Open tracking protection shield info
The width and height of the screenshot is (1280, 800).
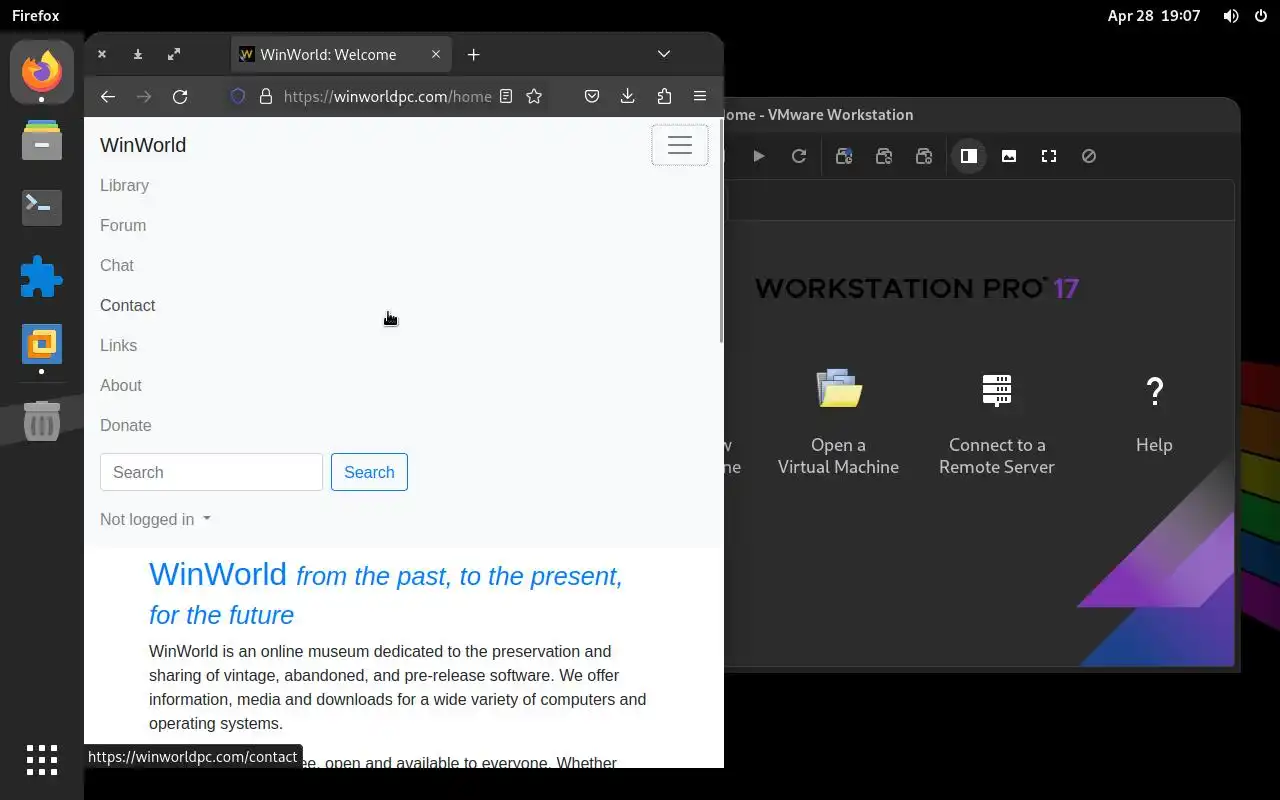(238, 96)
